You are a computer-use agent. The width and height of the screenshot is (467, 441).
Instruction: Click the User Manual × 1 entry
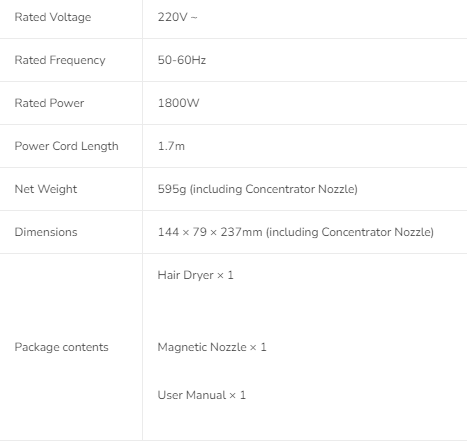pyautogui.click(x=202, y=395)
